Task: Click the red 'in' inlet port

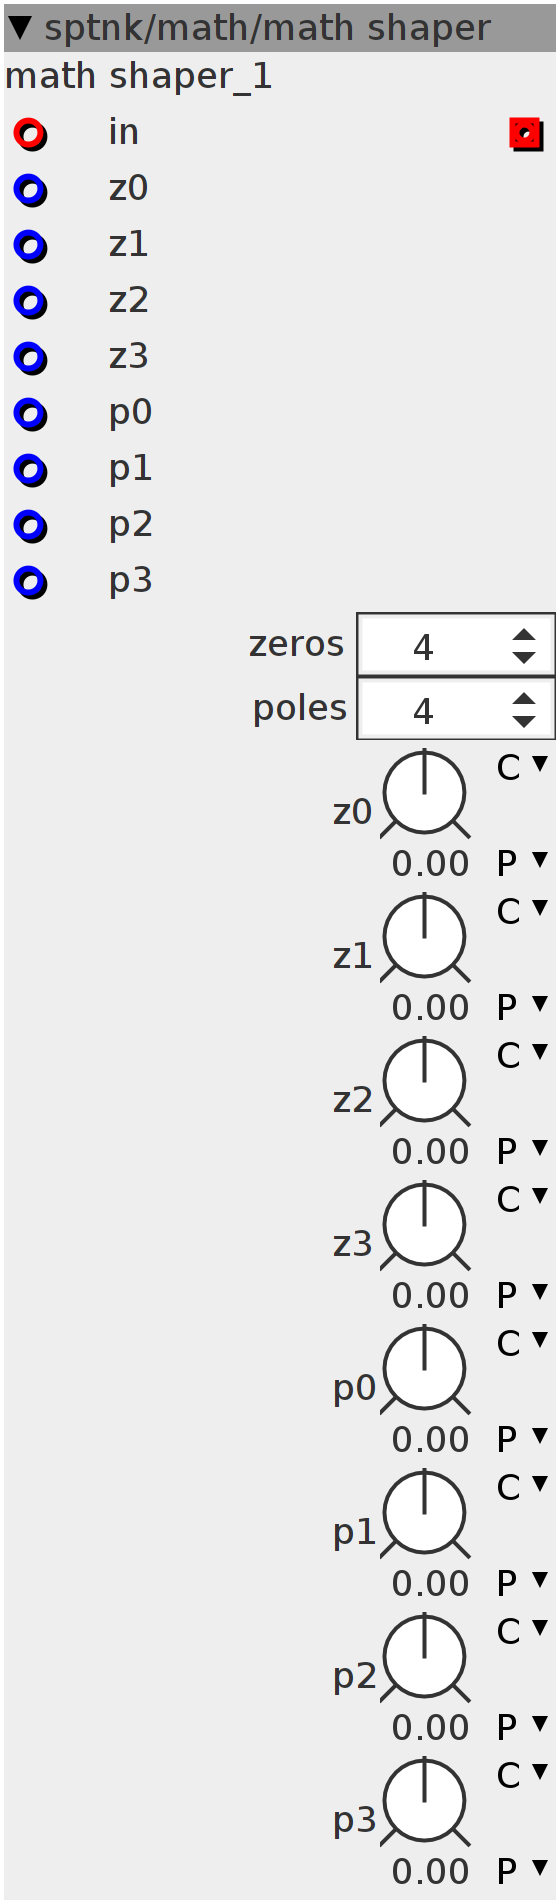Action: click(30, 133)
